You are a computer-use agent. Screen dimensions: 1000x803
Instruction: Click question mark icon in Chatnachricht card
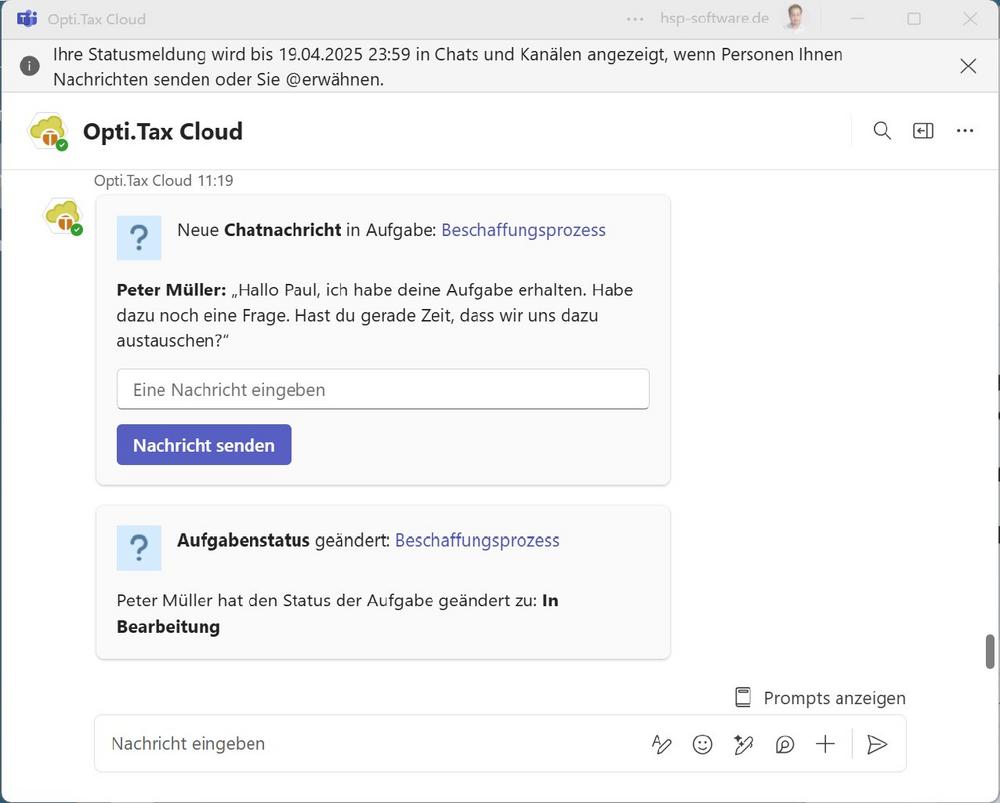pos(139,238)
